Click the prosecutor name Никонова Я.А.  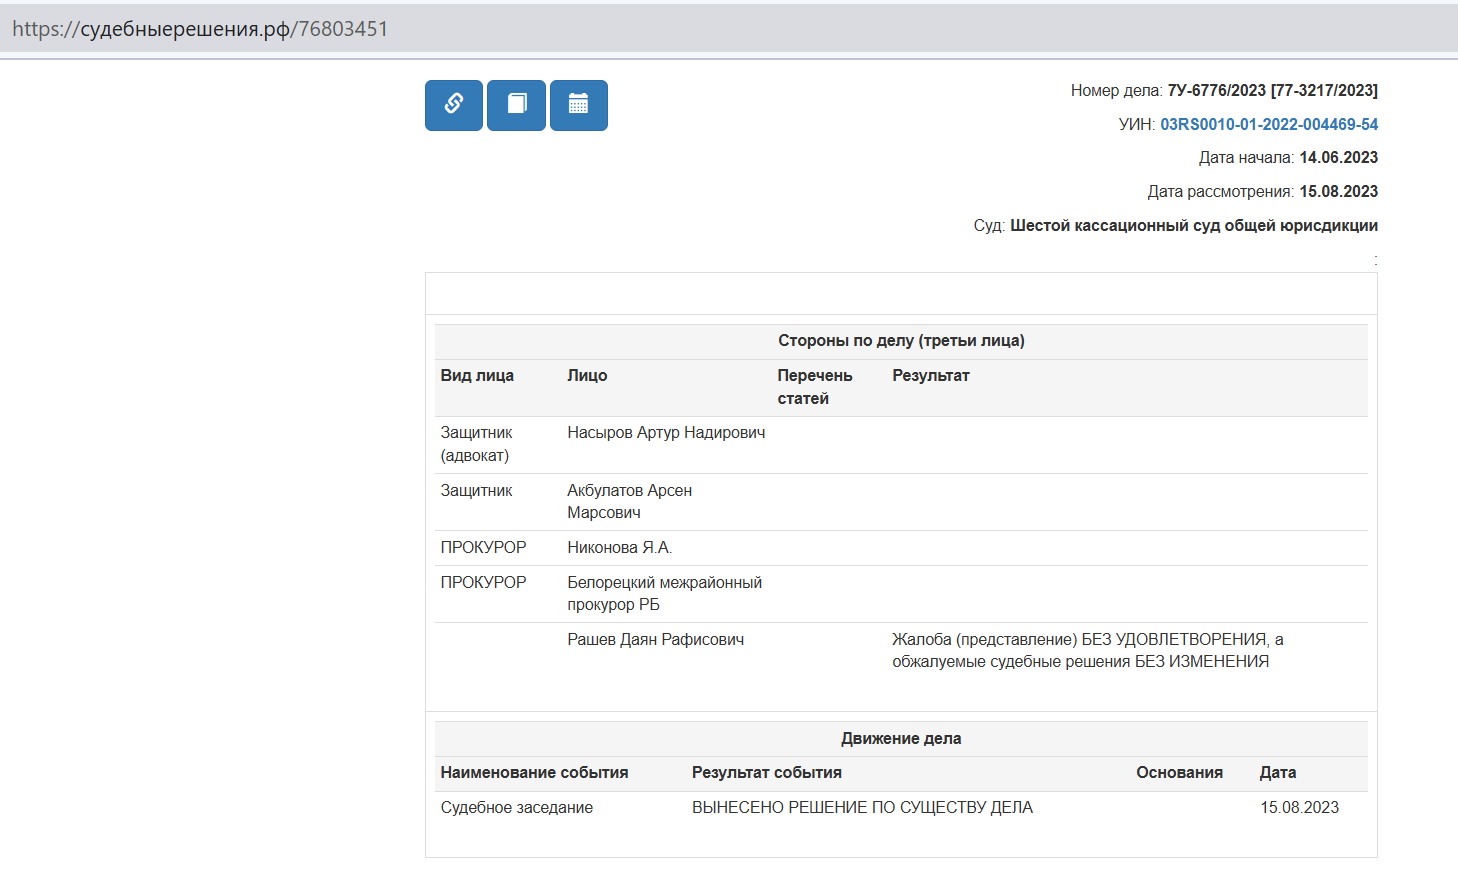click(619, 548)
